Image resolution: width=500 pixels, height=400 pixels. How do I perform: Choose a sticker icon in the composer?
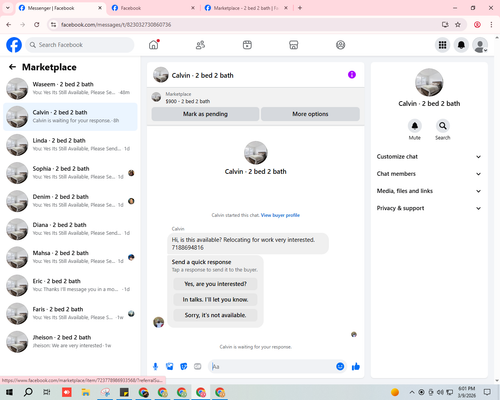184,367
